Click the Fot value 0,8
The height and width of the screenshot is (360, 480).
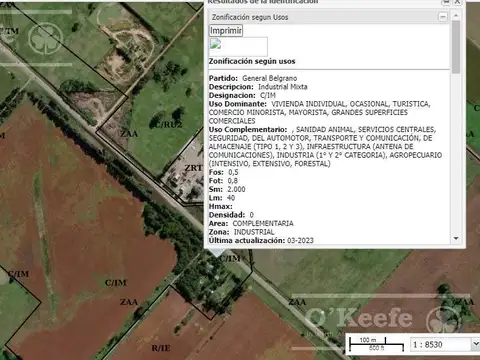233,181
